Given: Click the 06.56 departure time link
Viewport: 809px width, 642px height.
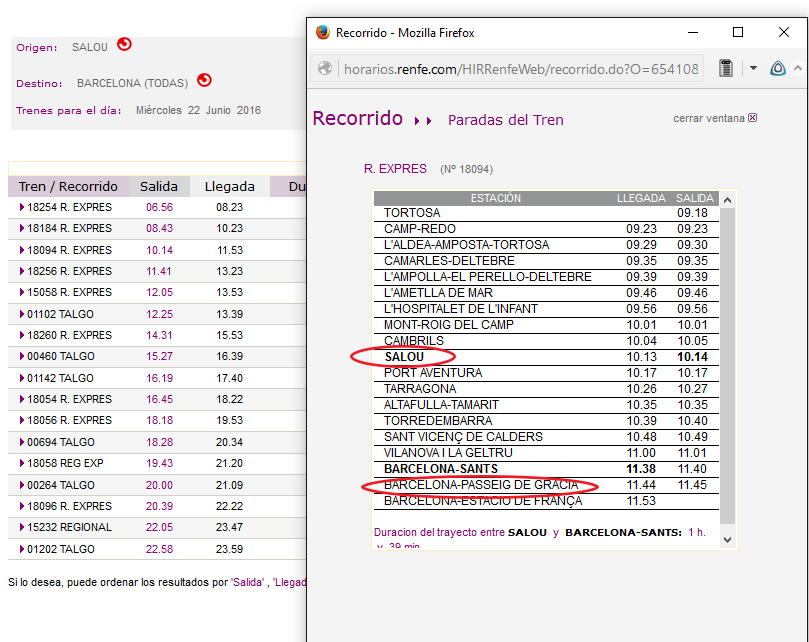Looking at the screenshot, I should click(x=159, y=207).
